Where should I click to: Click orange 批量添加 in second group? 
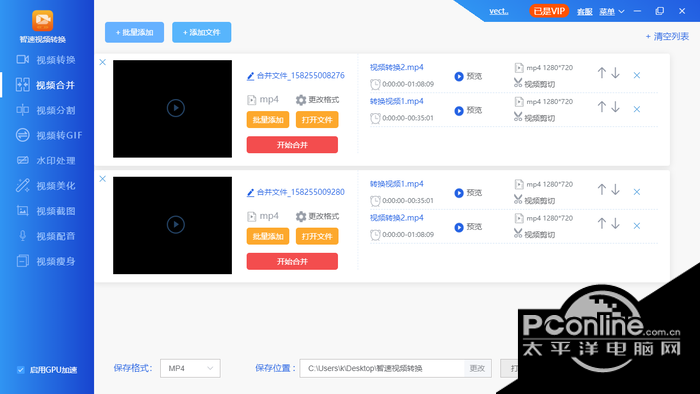[x=268, y=236]
